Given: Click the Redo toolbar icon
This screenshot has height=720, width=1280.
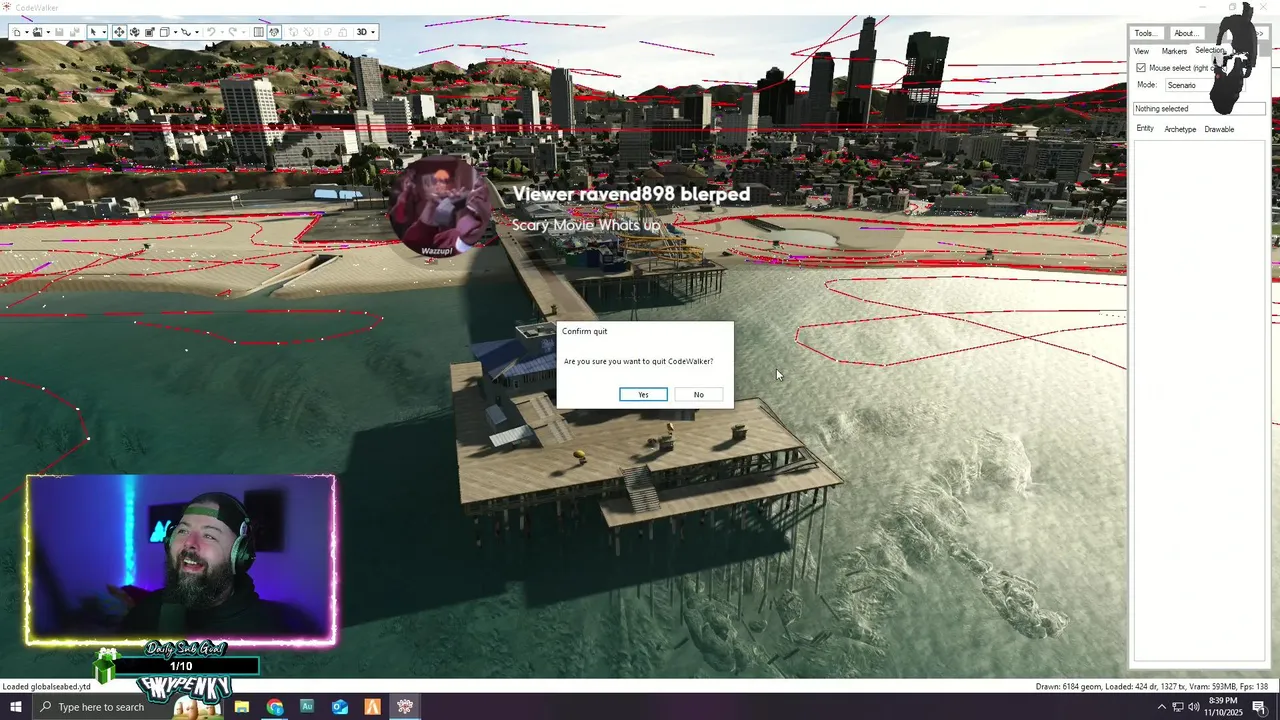Looking at the screenshot, I should [232, 32].
